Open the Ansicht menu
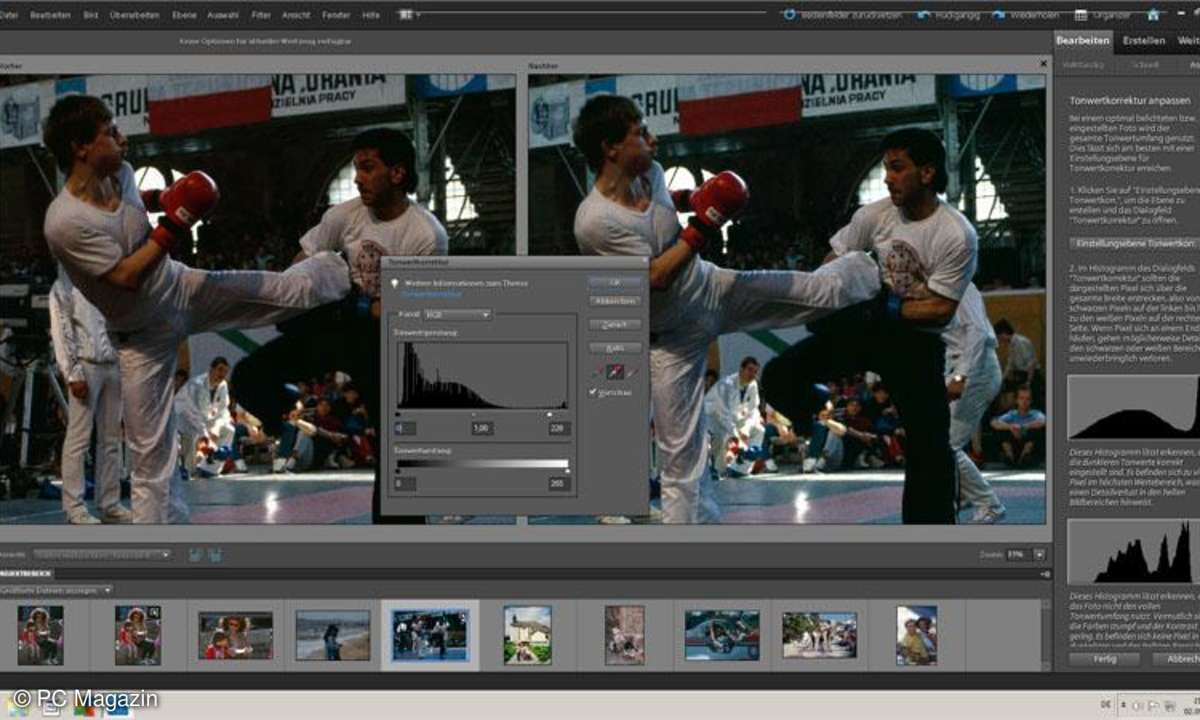Screen dimensions: 1200x720 pyautogui.click(x=297, y=16)
